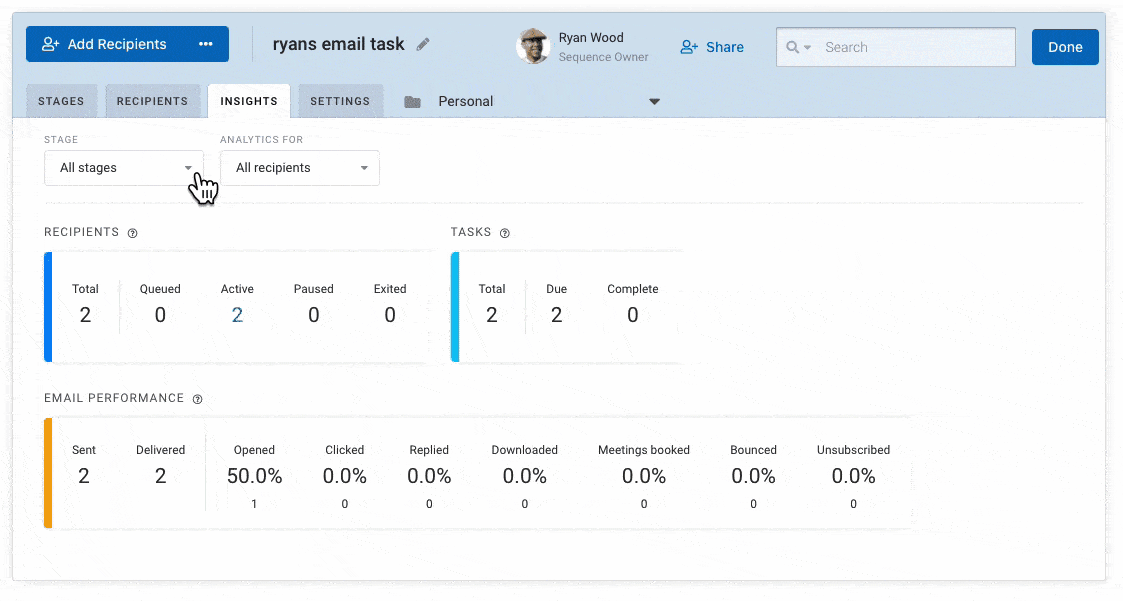Viewport: 1123px width, 601px height.
Task: Open the All recipients analytics dropdown
Action: 299,168
